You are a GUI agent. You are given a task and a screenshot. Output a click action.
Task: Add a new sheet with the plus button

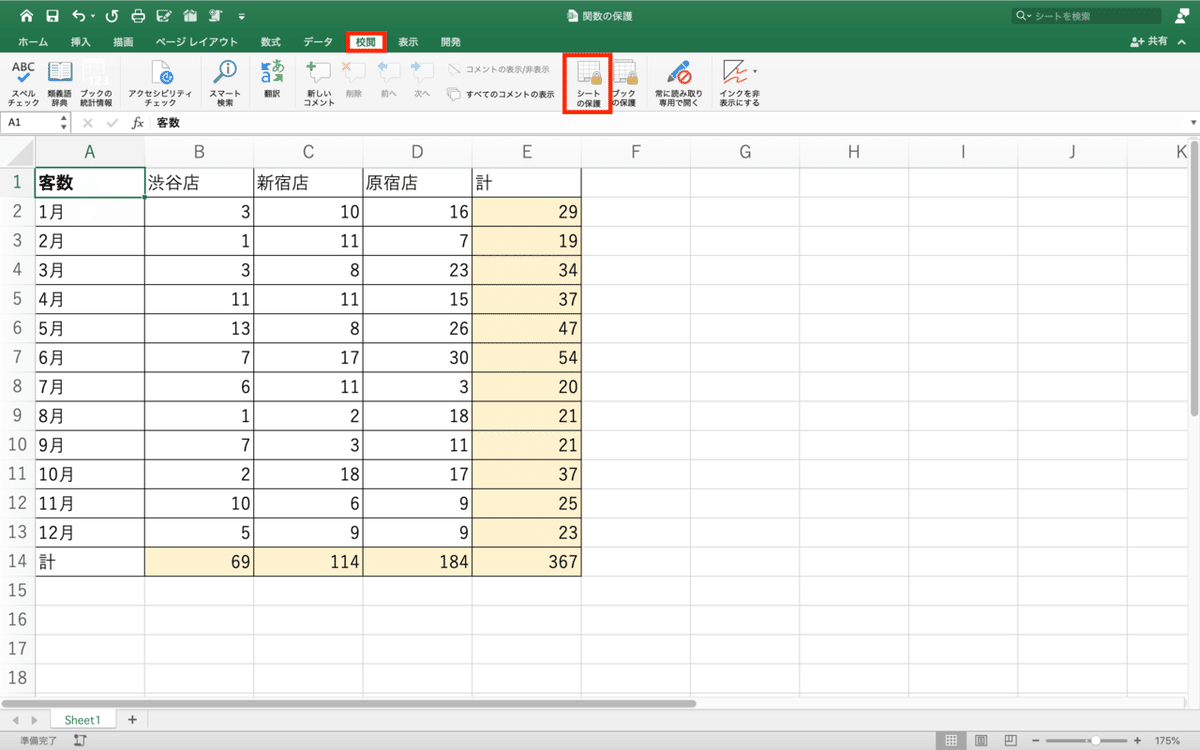click(132, 719)
